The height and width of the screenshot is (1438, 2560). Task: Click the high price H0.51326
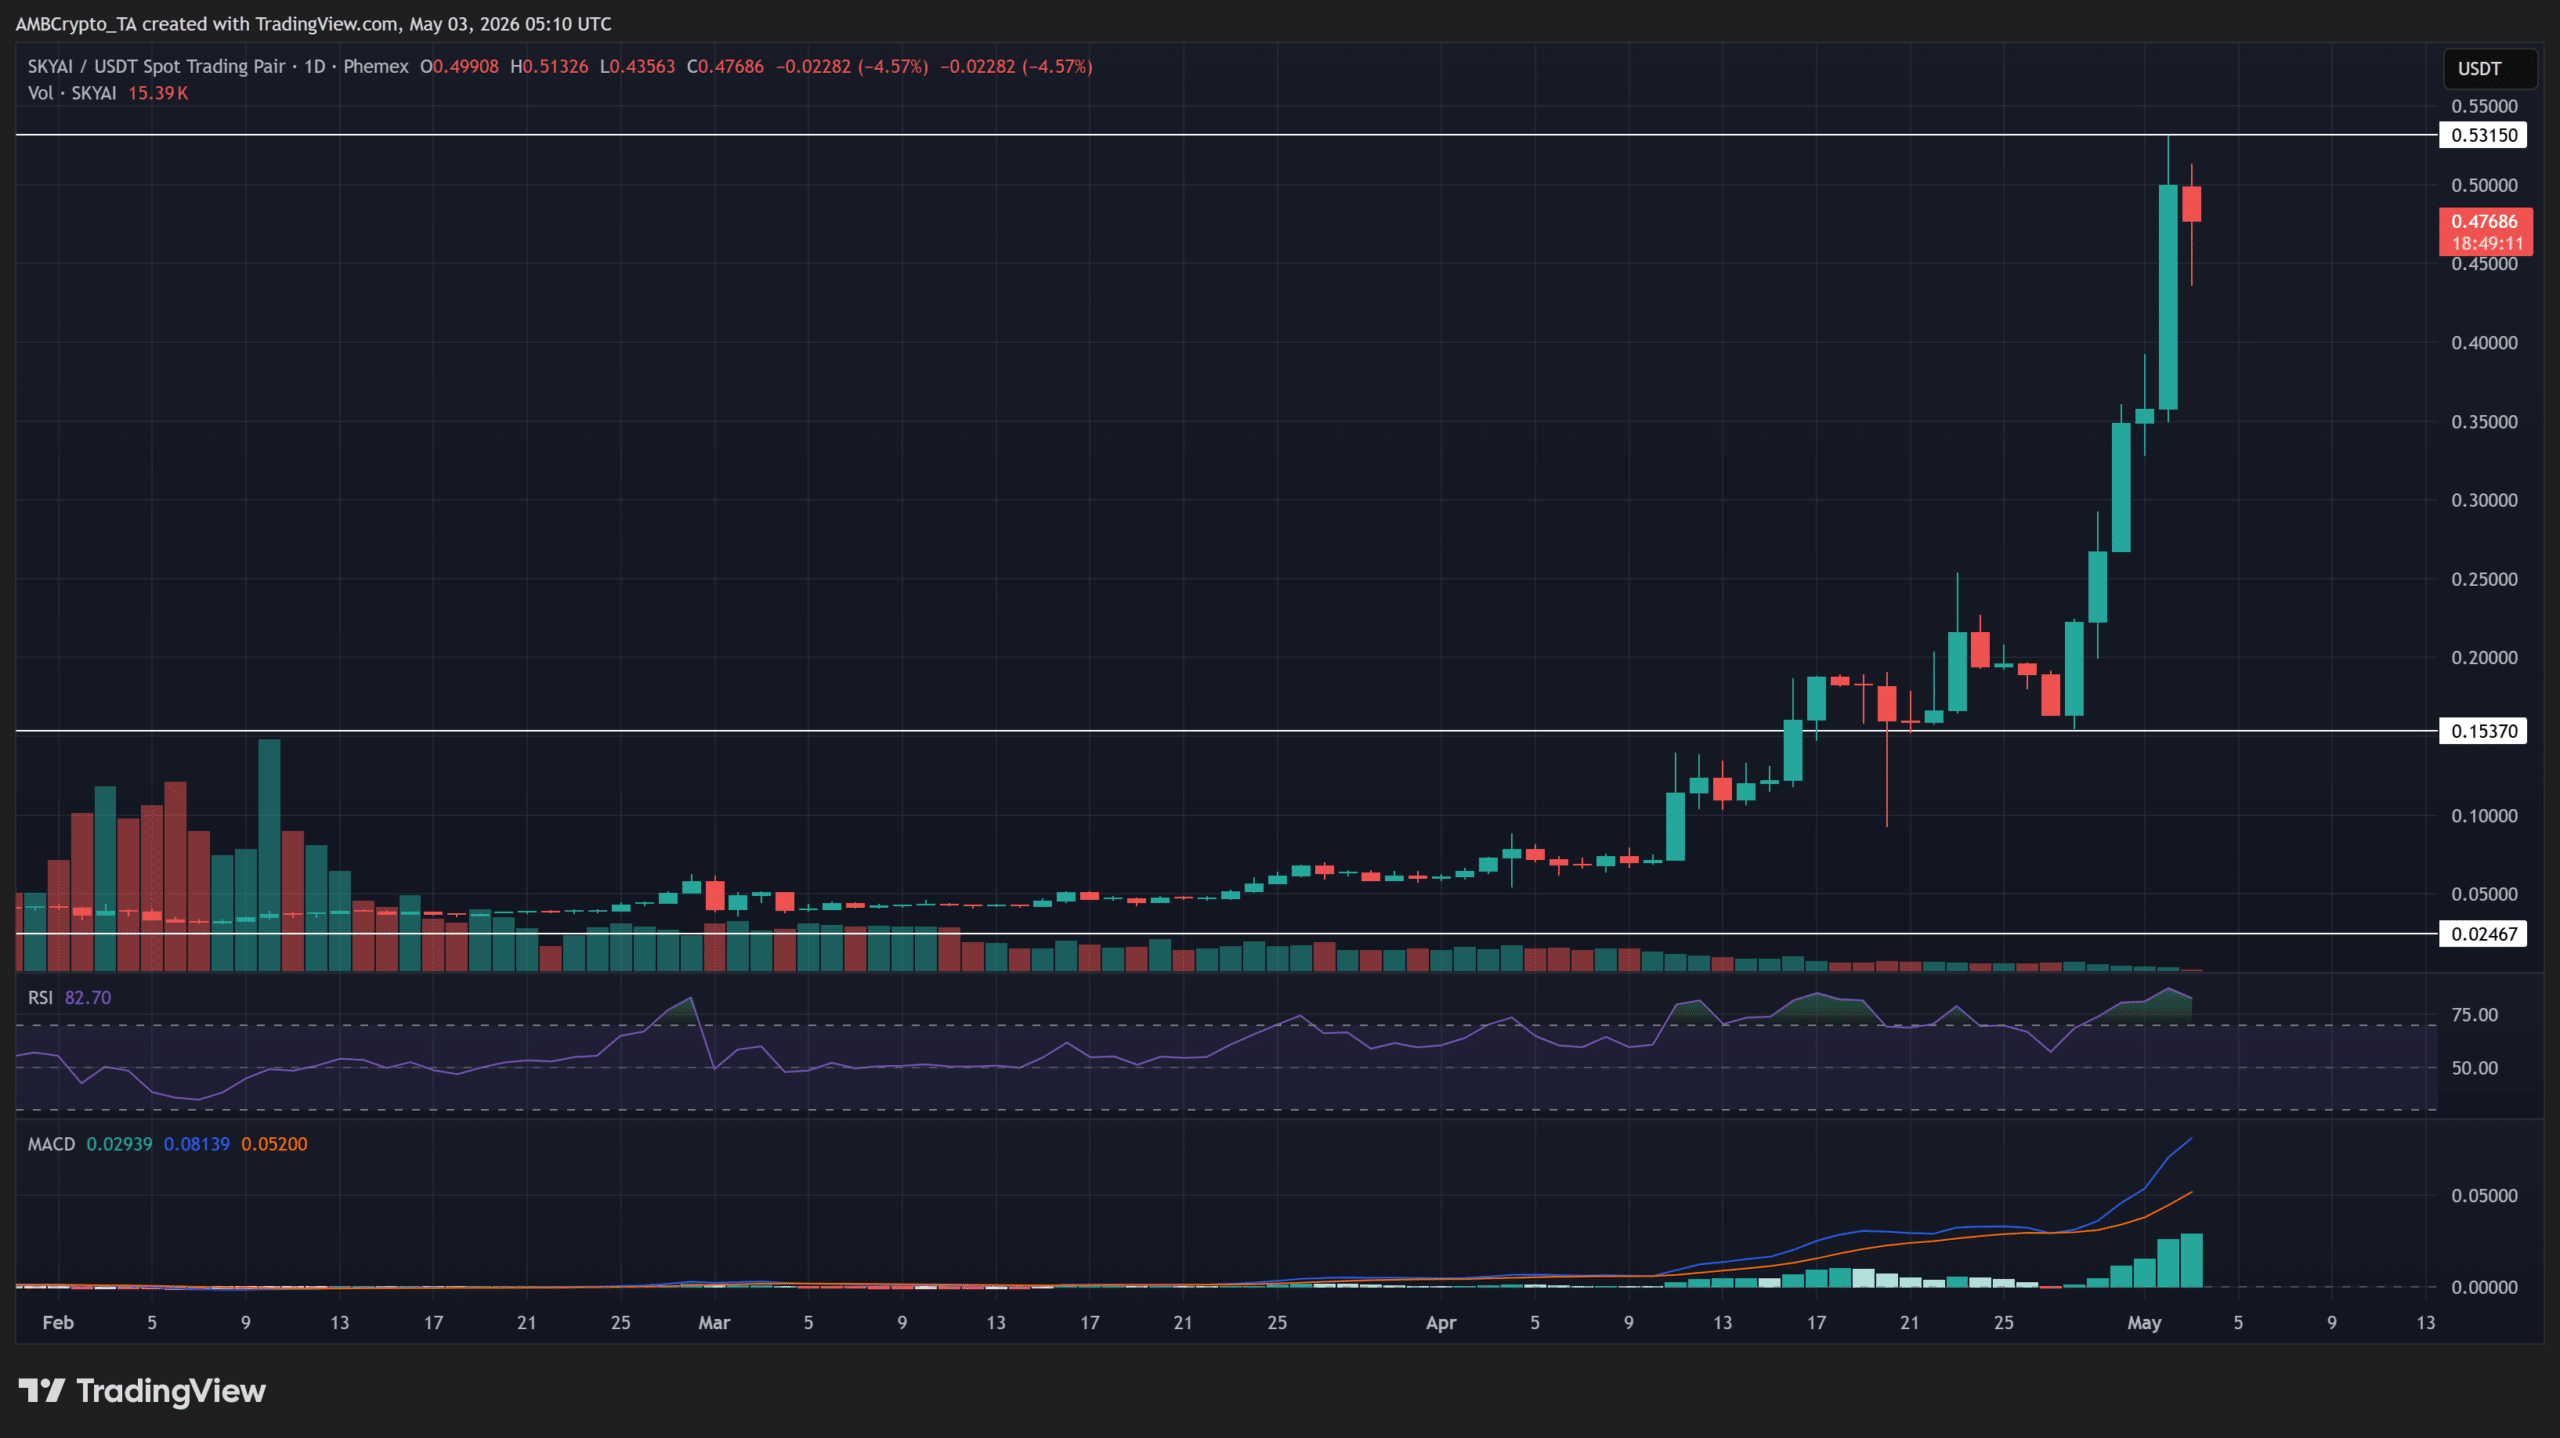click(549, 66)
